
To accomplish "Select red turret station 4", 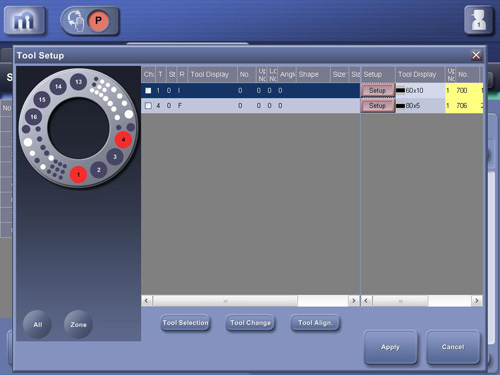I will tap(123, 139).
